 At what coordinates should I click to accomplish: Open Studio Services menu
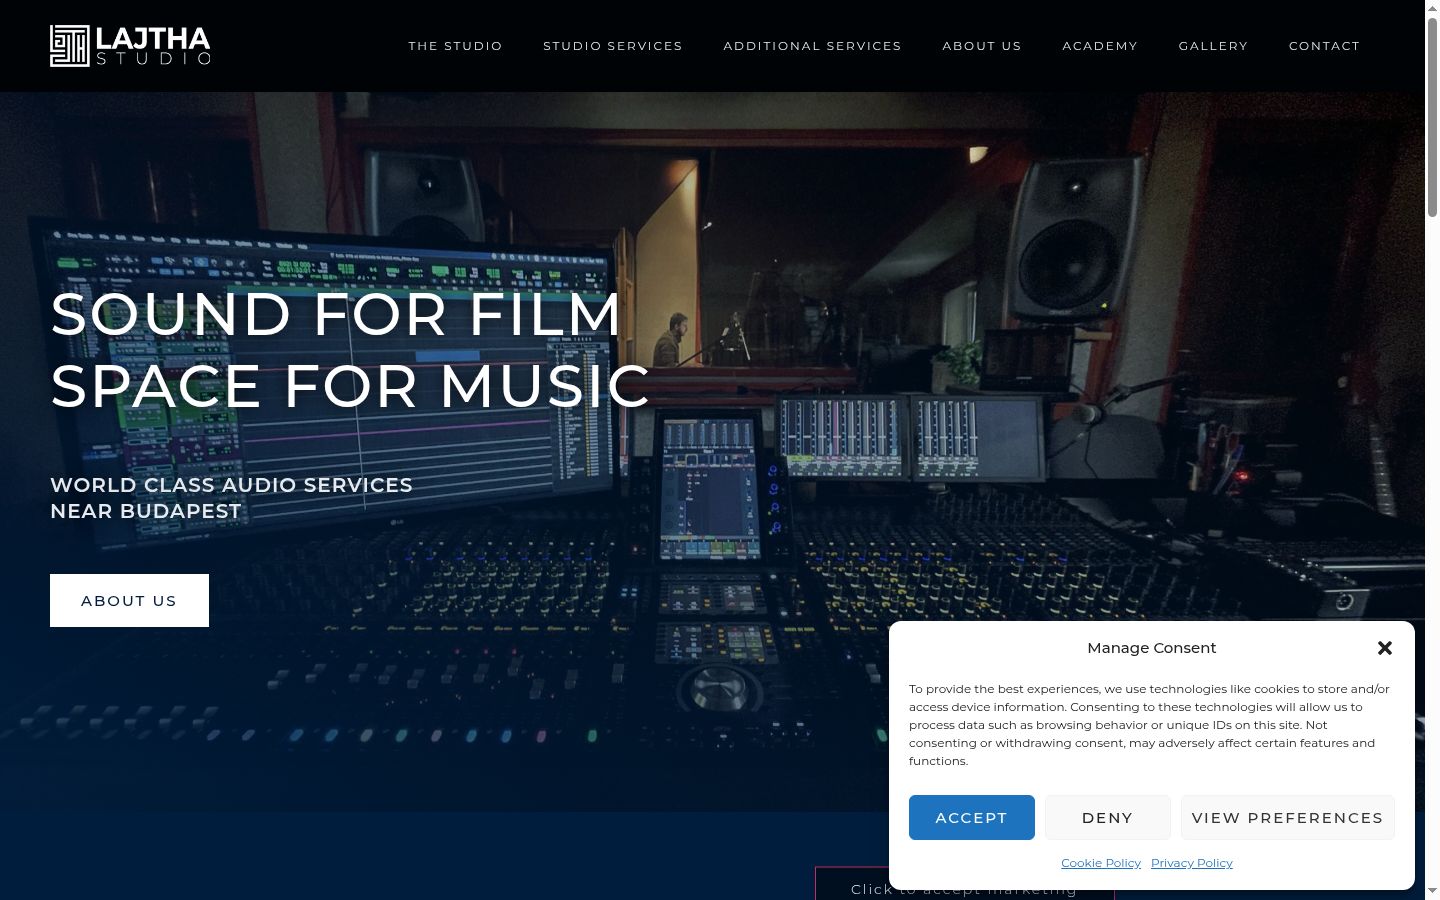(613, 46)
